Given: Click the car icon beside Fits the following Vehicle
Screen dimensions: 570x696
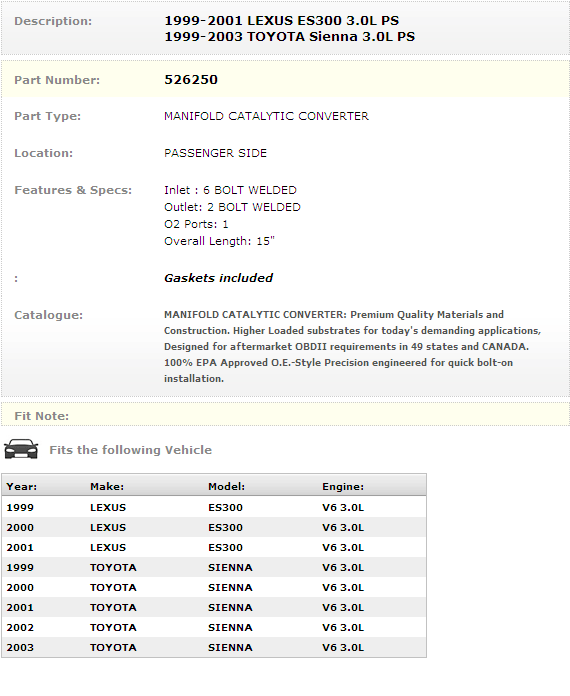Looking at the screenshot, I should point(21,449).
